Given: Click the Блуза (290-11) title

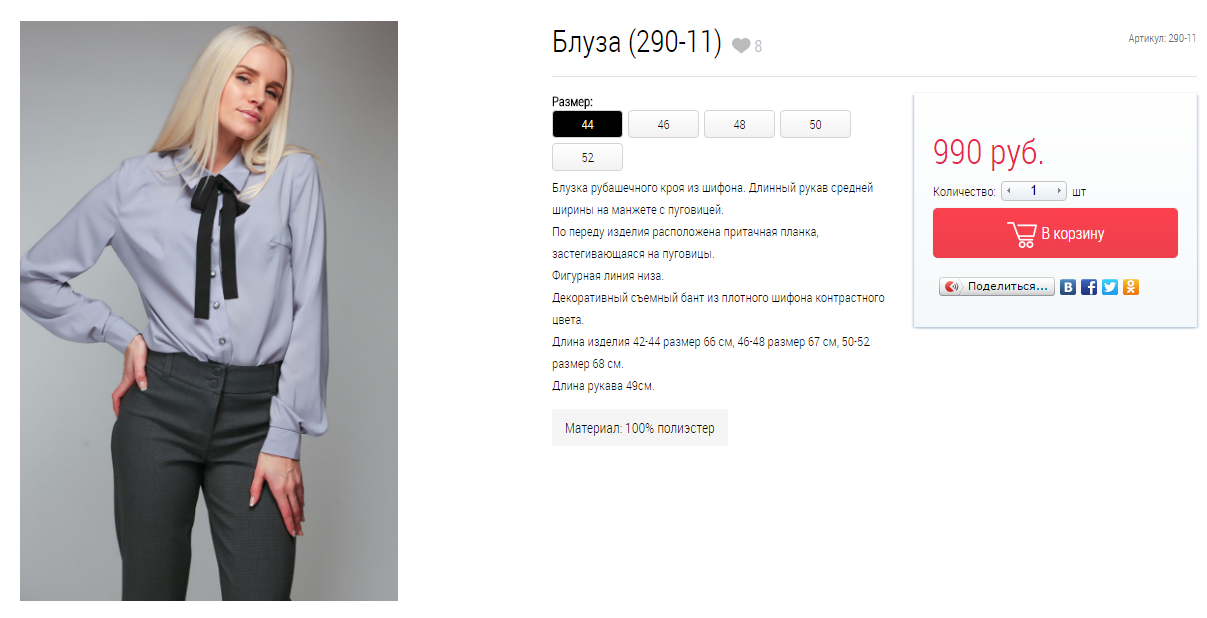Looking at the screenshot, I should point(637,43).
